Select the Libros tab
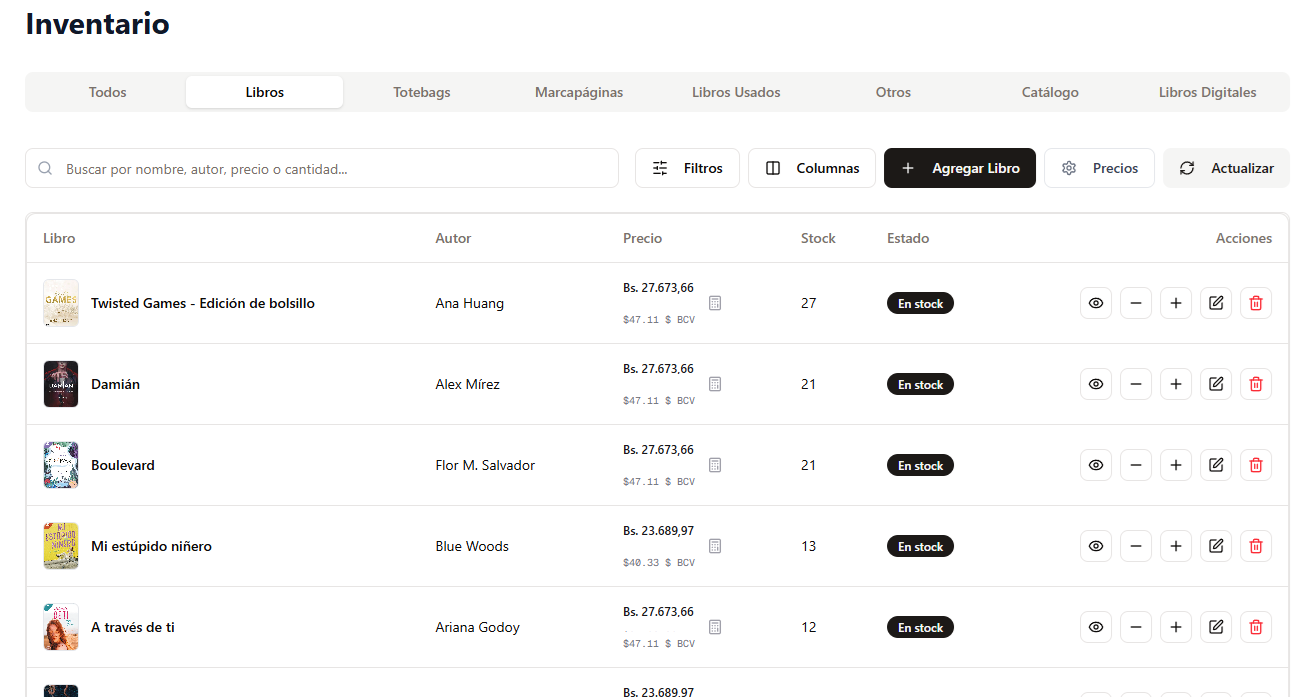 coord(265,92)
